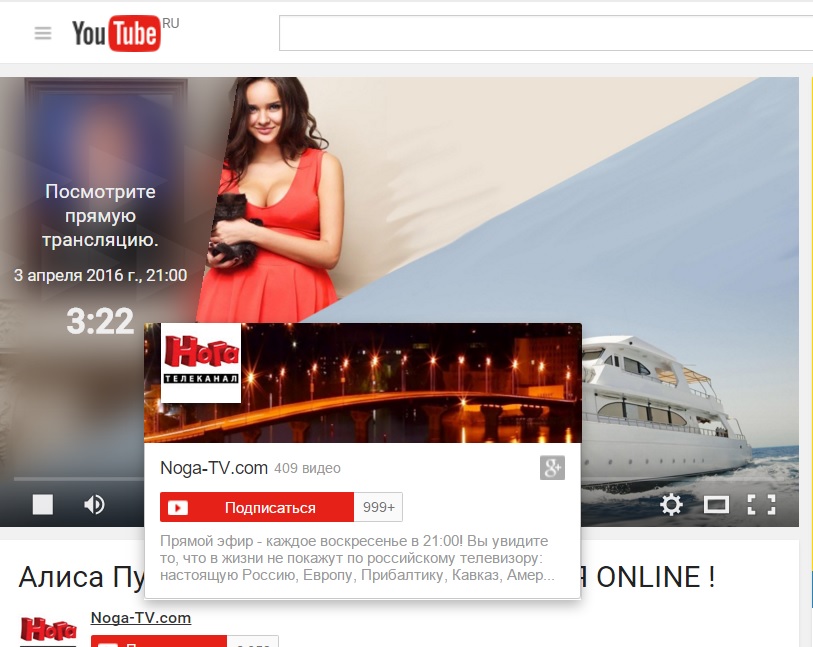Screen dimensions: 813x647
Task: Open the Google+ page from popup card
Action: coord(552,468)
